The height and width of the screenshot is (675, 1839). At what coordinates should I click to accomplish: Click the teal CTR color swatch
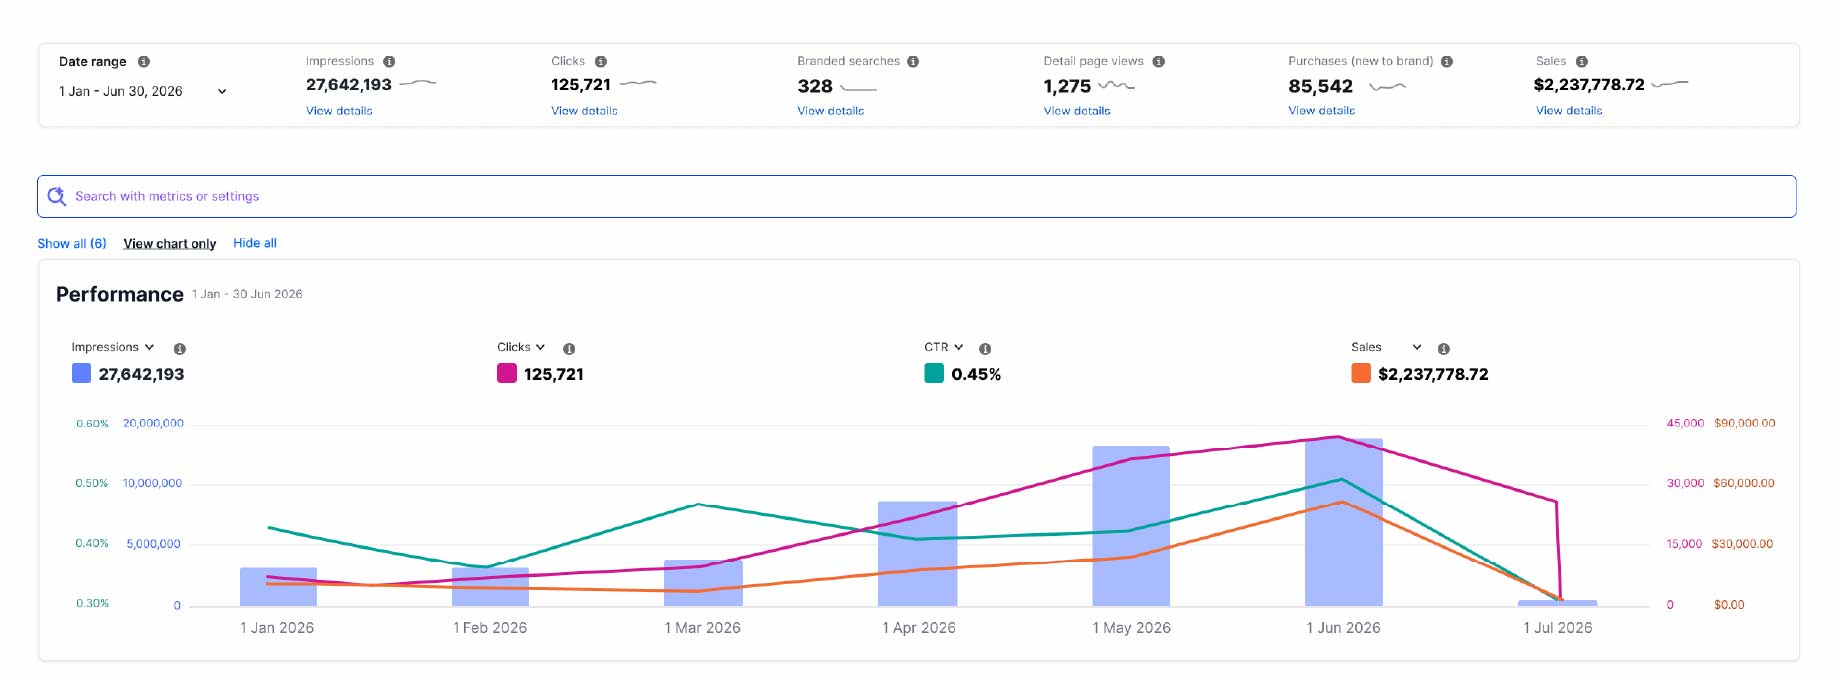[x=934, y=374]
